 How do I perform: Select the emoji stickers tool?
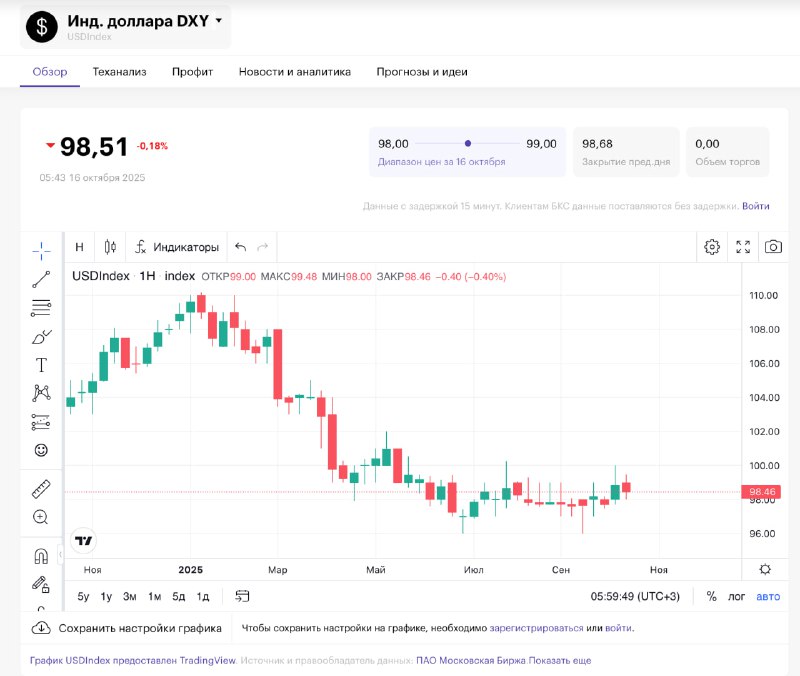[x=40, y=450]
